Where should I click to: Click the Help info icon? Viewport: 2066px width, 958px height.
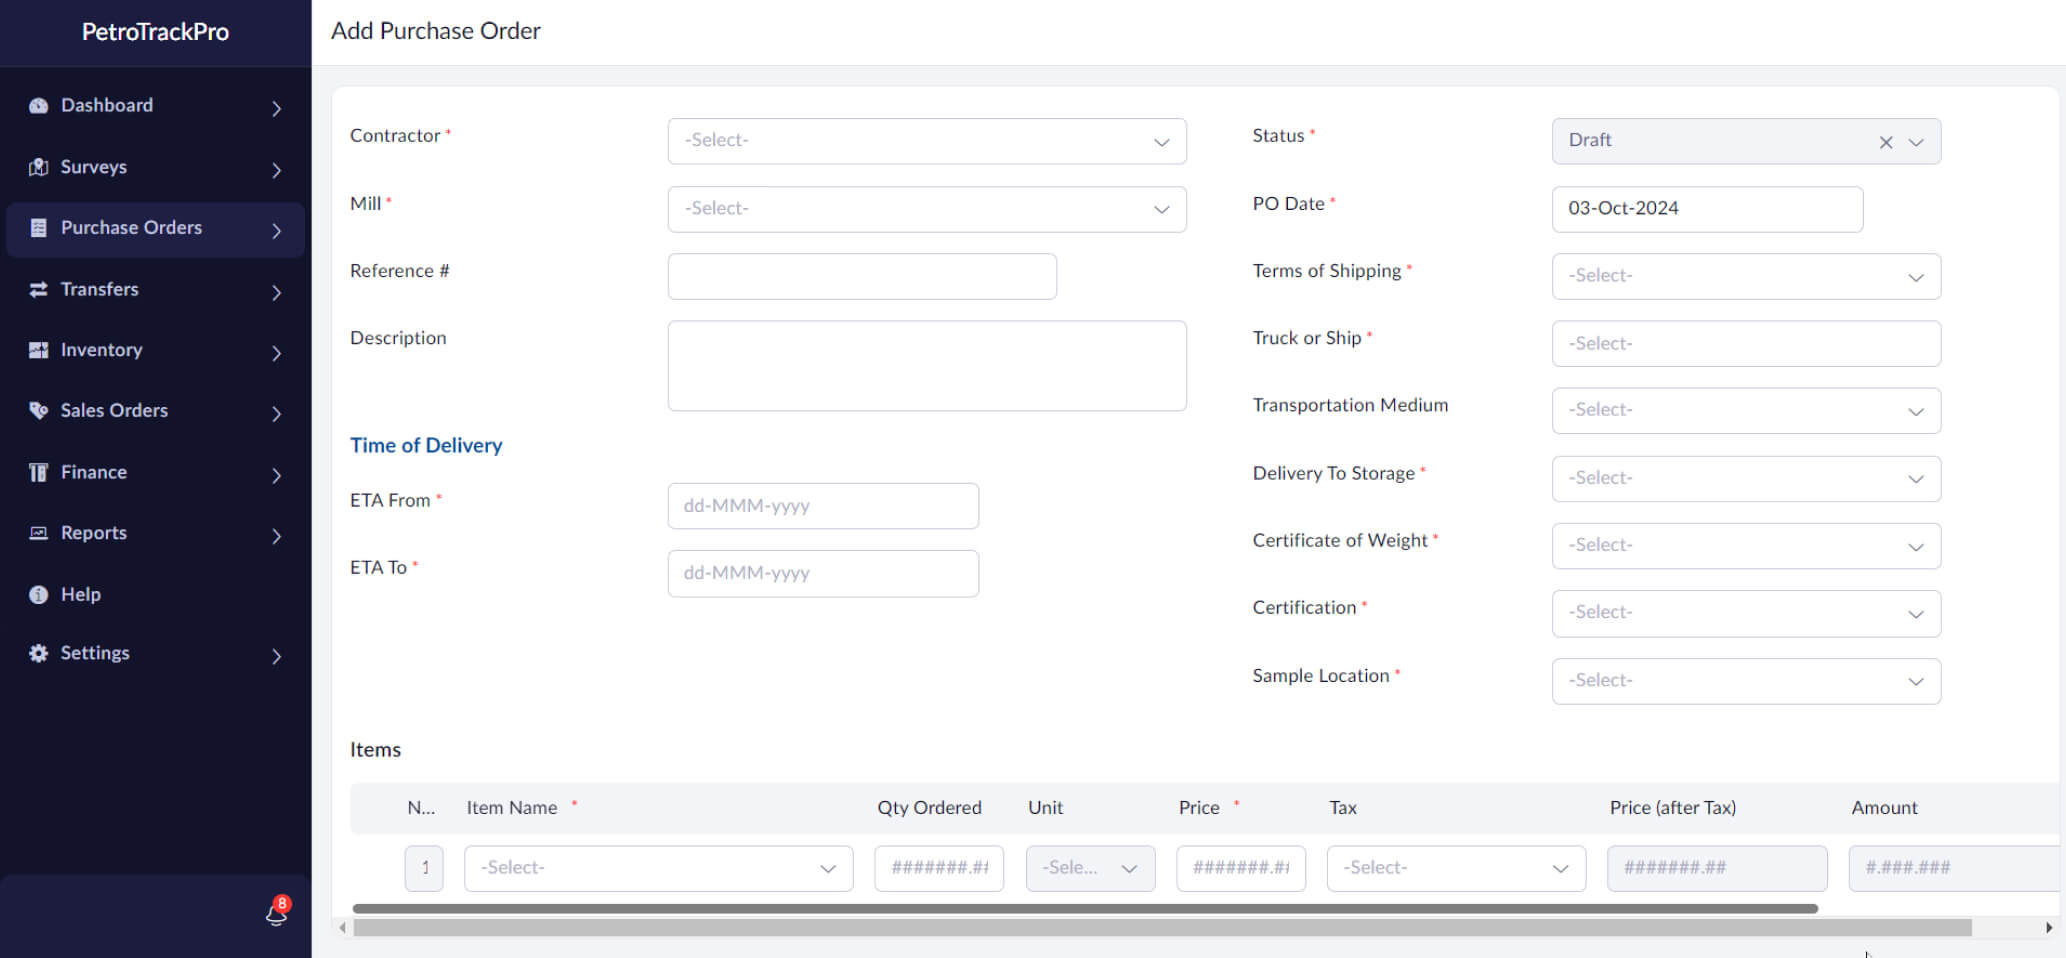pos(37,594)
